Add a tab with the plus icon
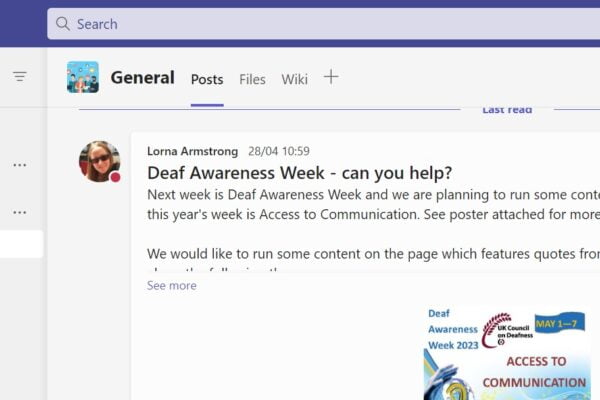Image resolution: width=600 pixels, height=400 pixels. coord(331,77)
